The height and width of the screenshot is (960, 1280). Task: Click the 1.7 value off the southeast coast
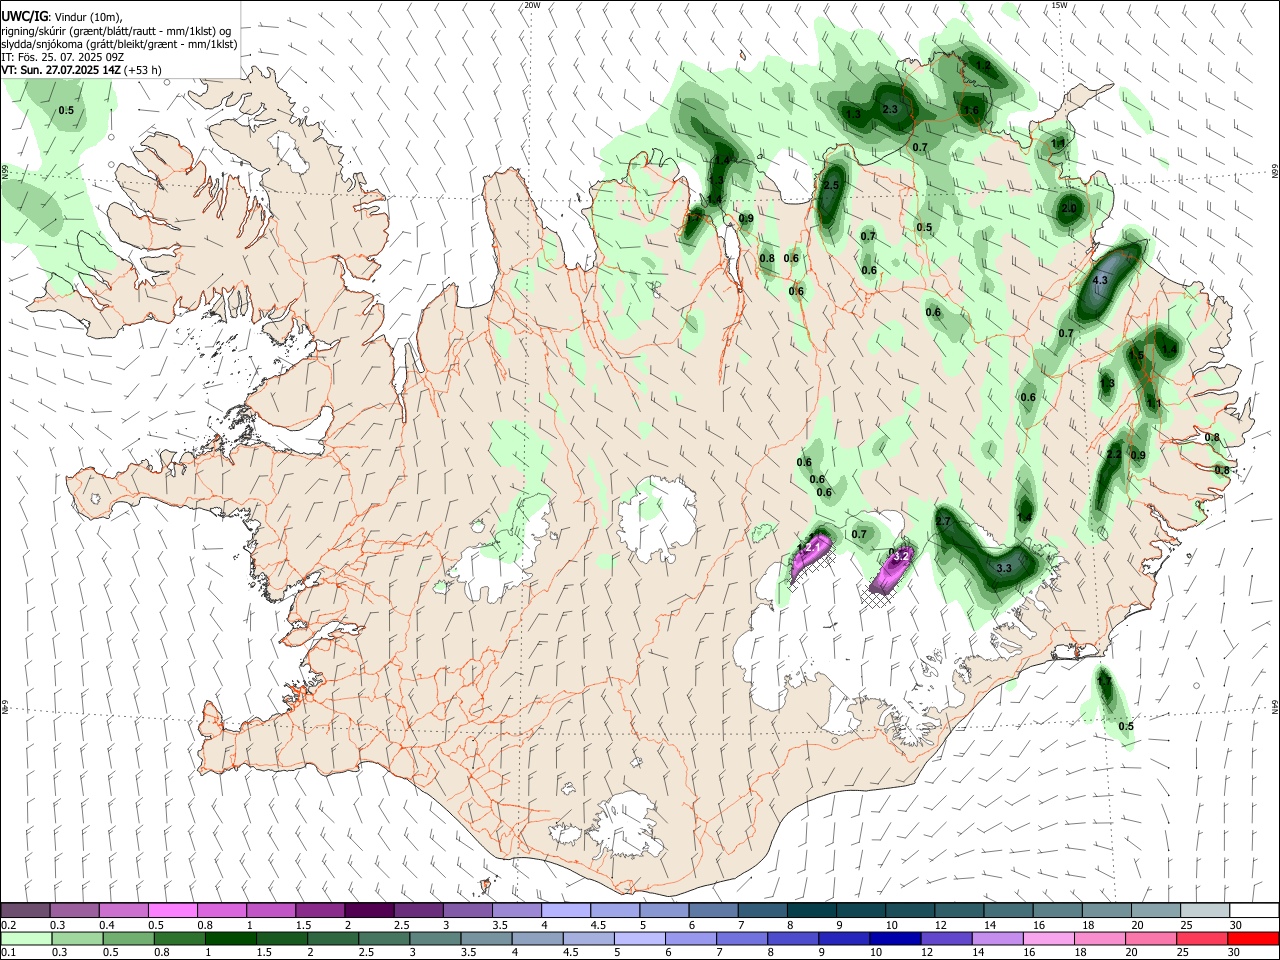1104,681
